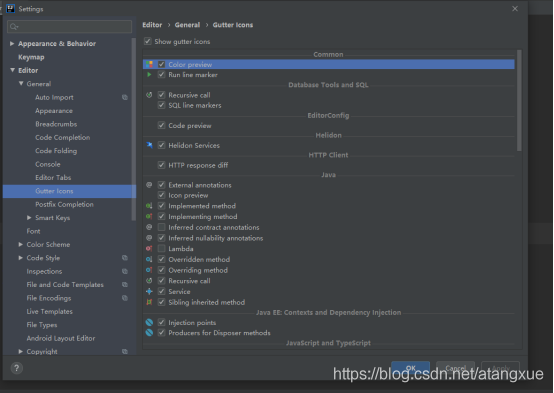Expand the Code Style node
This screenshot has height=393, width=554.
point(20,258)
